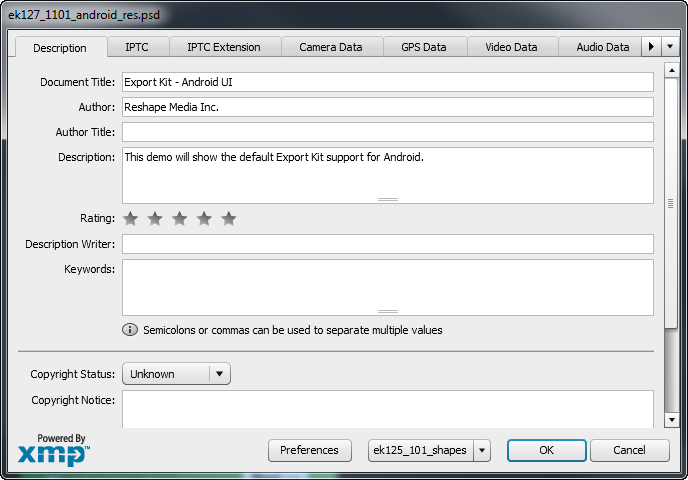Set rating to two stars
Viewport: 688px width, 480px height.
point(155,219)
